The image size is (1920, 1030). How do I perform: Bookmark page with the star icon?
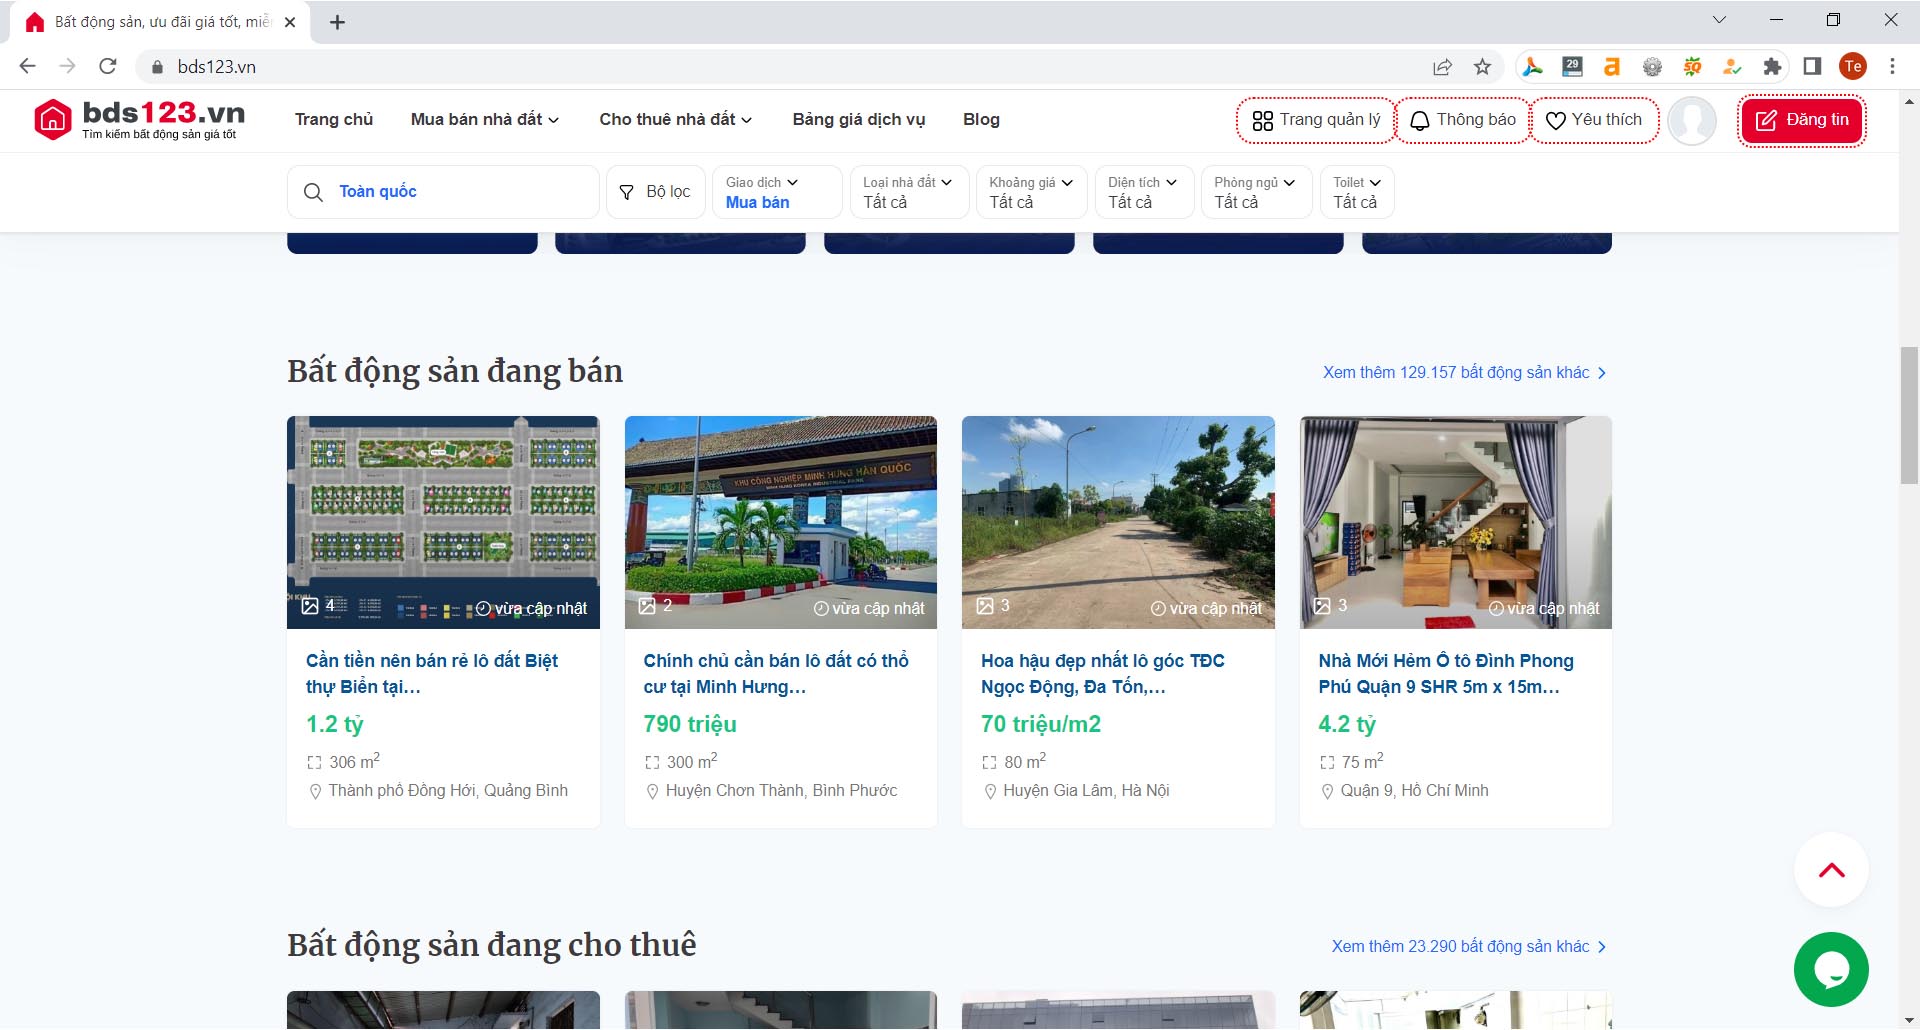pos(1482,67)
